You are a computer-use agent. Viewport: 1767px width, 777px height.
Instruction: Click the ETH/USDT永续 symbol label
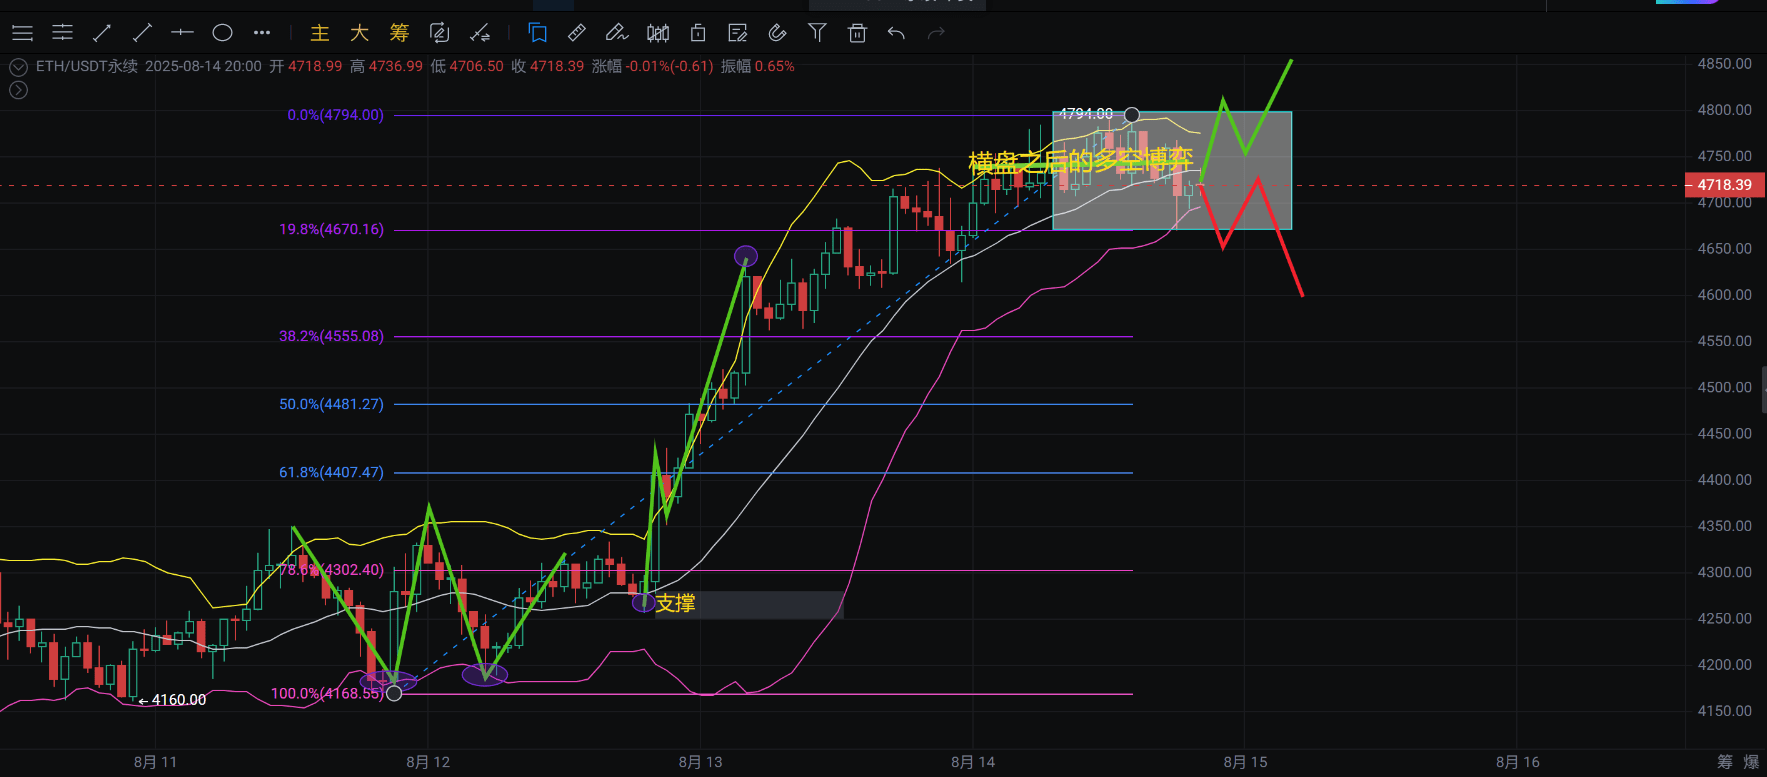[87, 66]
